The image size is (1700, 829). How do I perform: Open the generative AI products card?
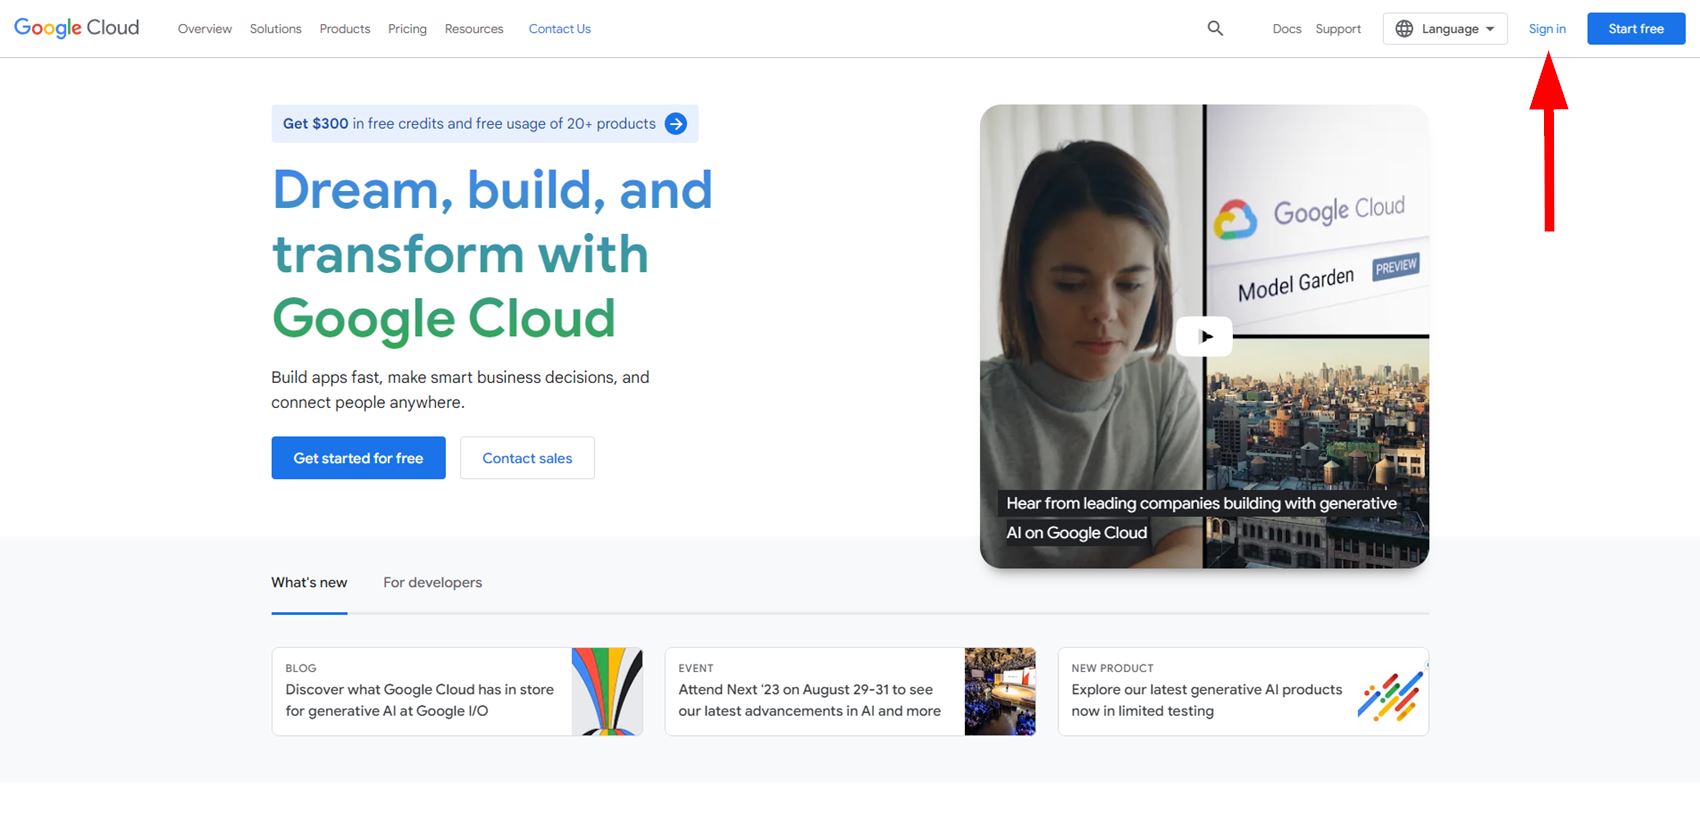coord(1243,692)
